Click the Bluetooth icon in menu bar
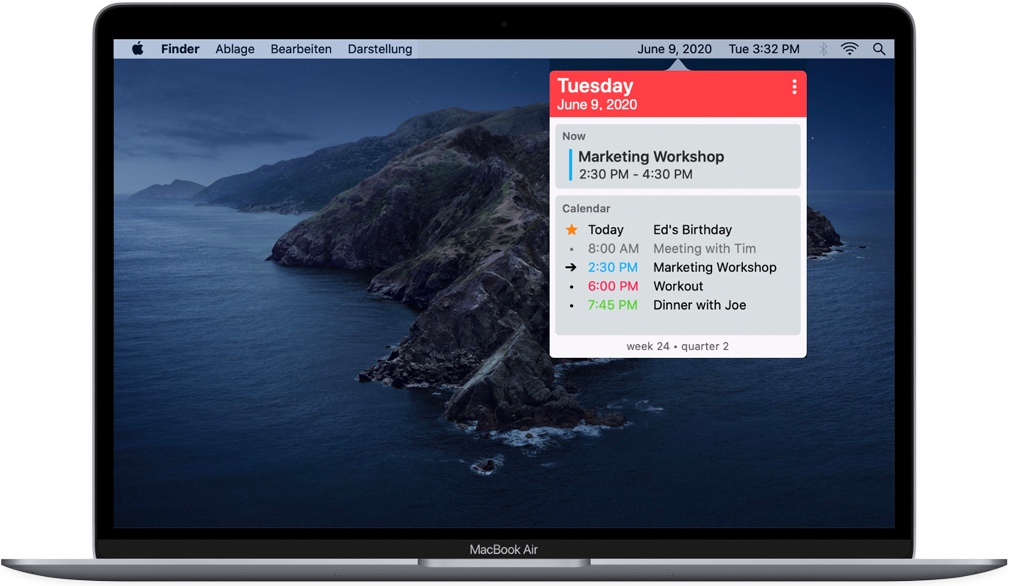This screenshot has width=1009, height=586. (x=824, y=49)
